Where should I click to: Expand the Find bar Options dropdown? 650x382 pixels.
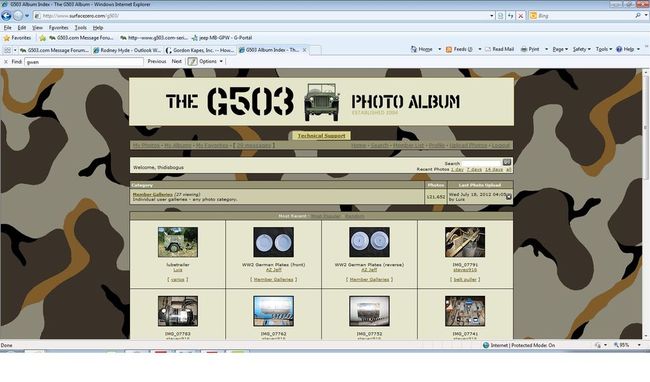[x=211, y=61]
